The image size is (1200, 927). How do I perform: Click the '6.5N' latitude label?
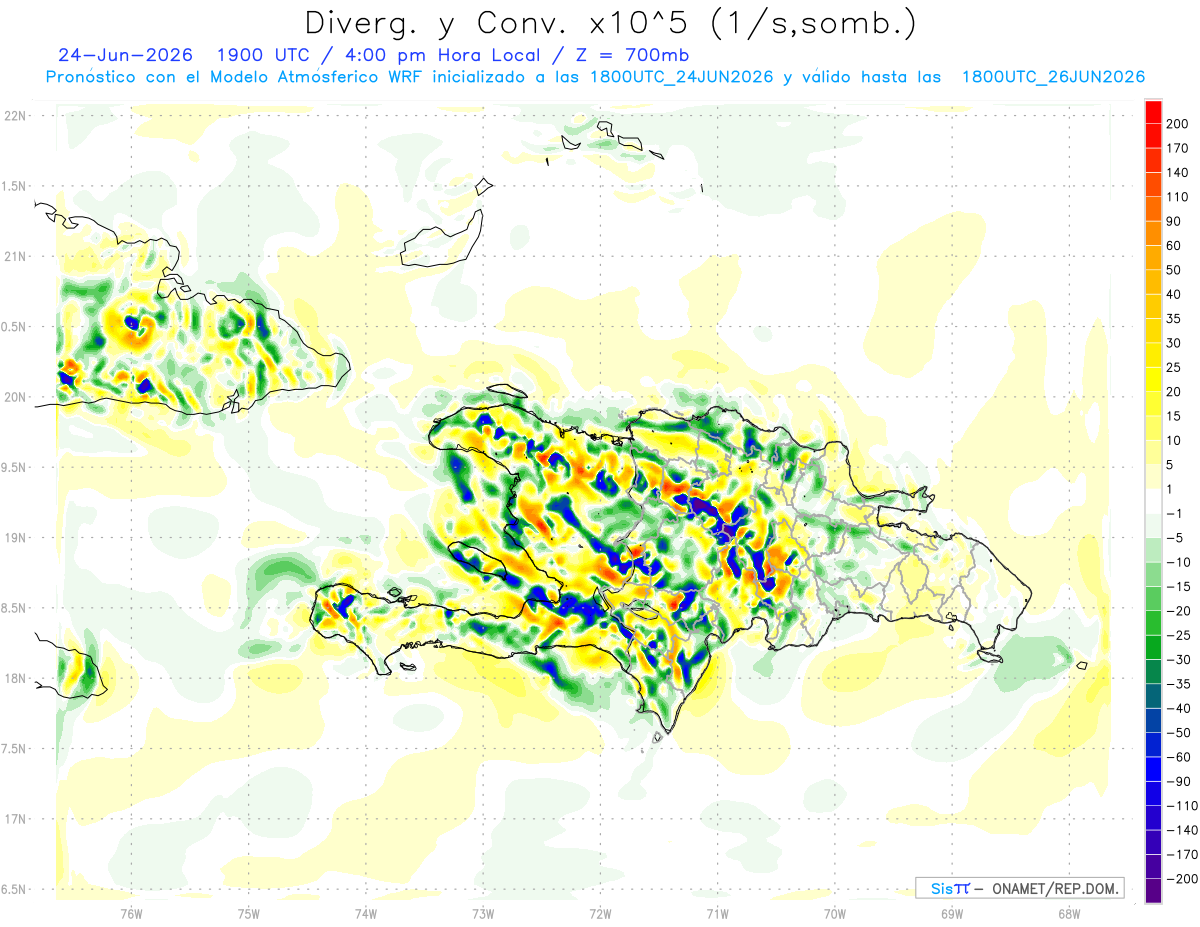pos(14,889)
